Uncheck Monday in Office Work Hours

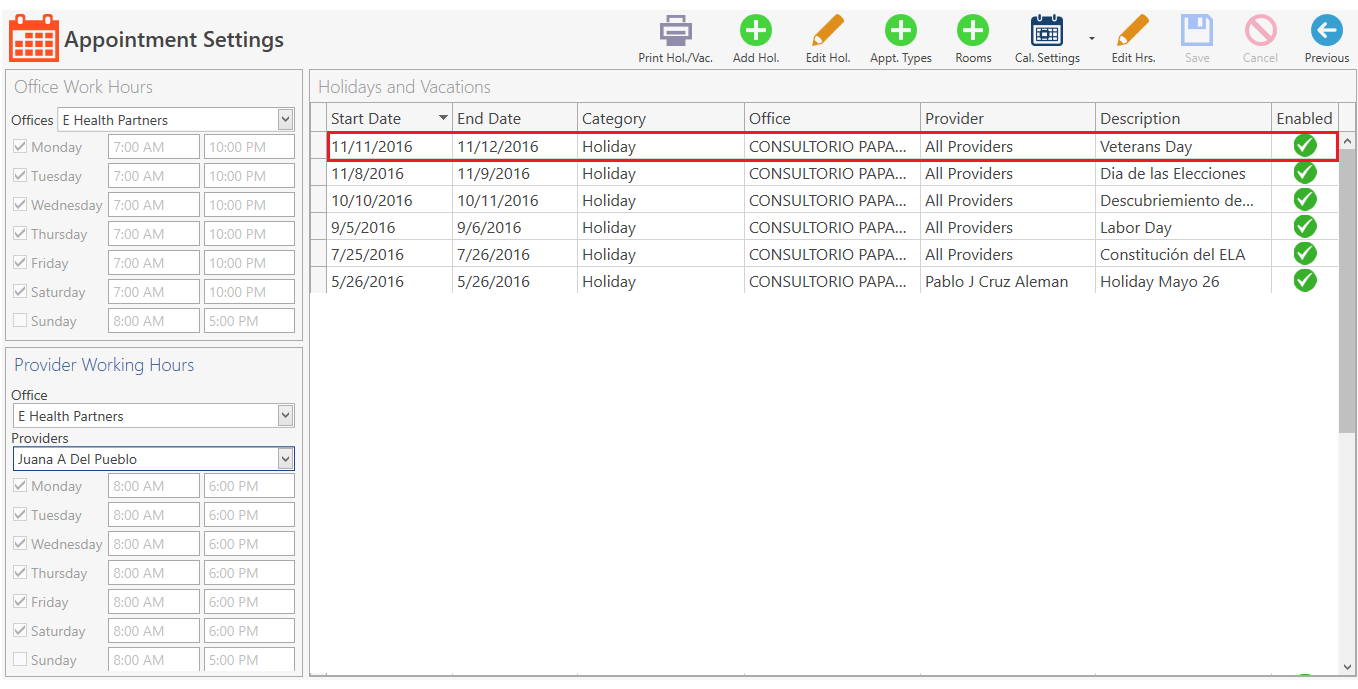click(x=21, y=146)
